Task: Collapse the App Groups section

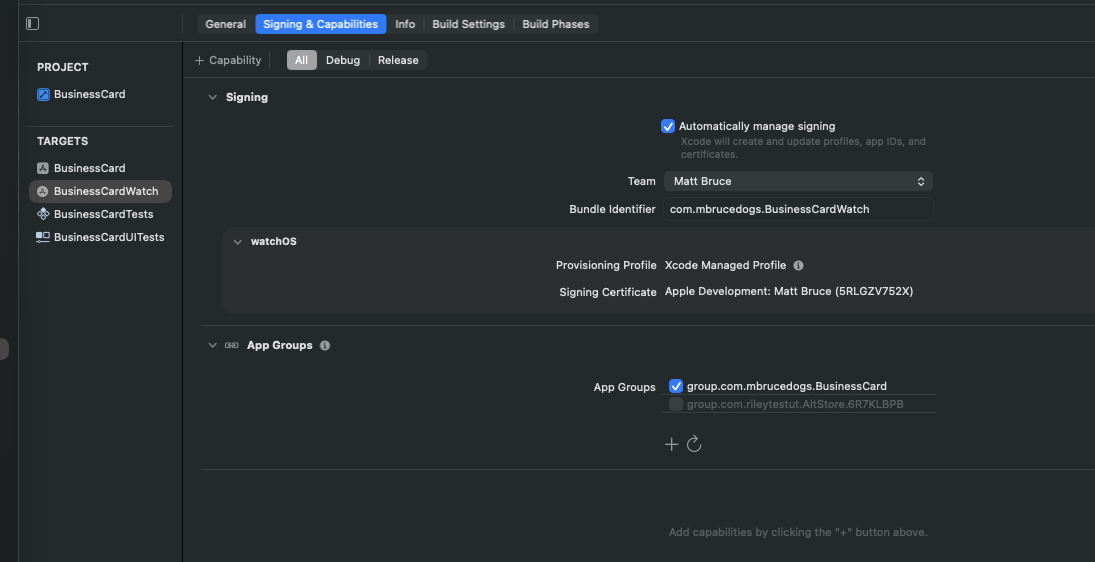Action: click(x=212, y=345)
